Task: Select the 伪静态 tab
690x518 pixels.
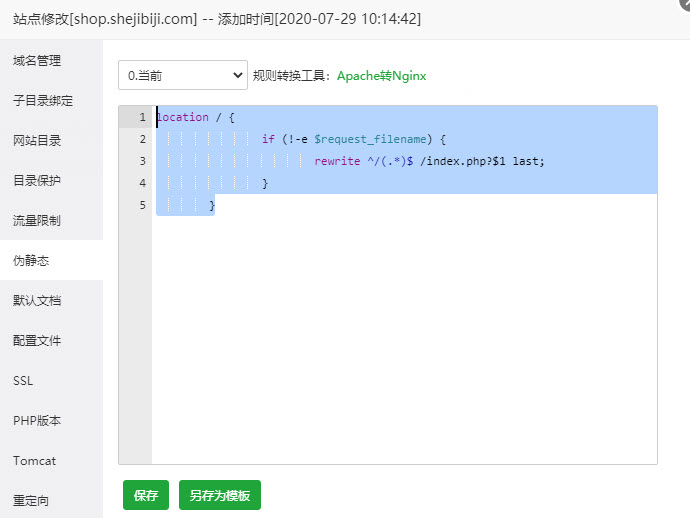Action: [31, 261]
